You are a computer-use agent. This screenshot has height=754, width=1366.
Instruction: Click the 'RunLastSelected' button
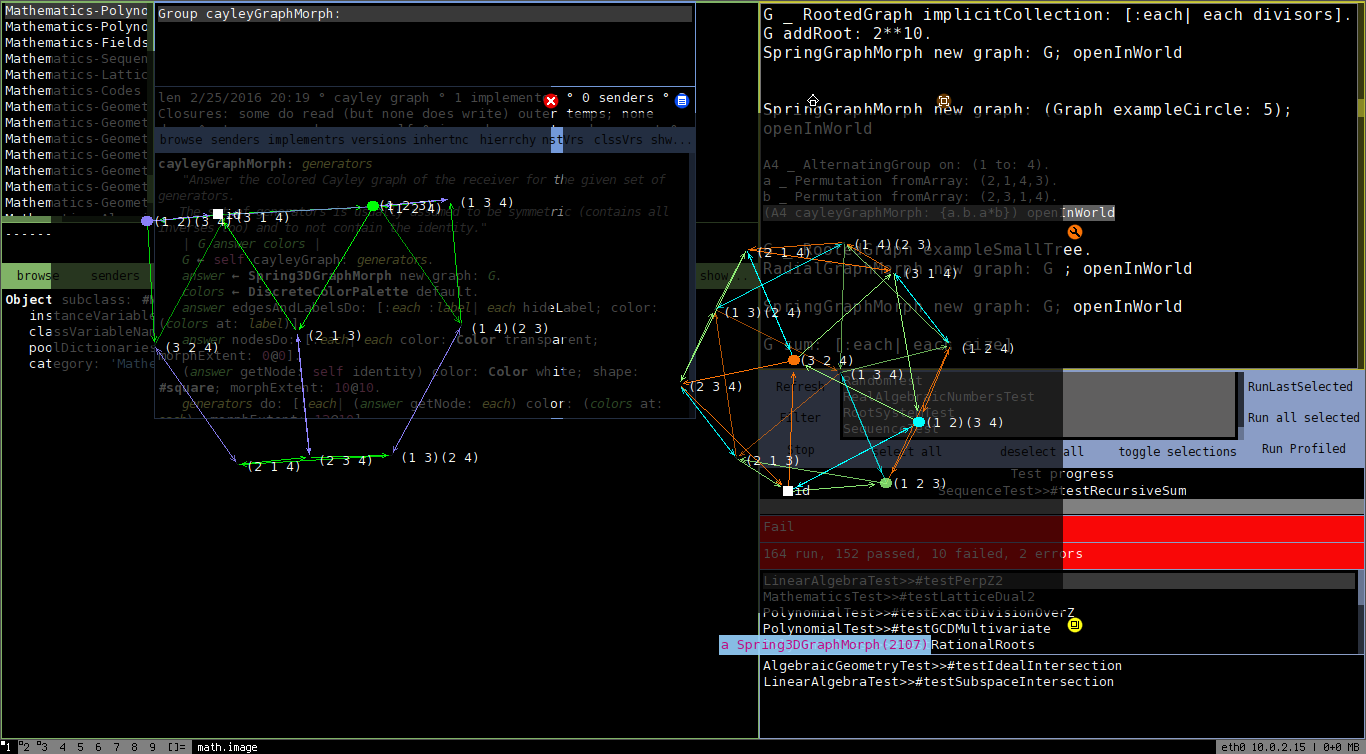(1300, 386)
